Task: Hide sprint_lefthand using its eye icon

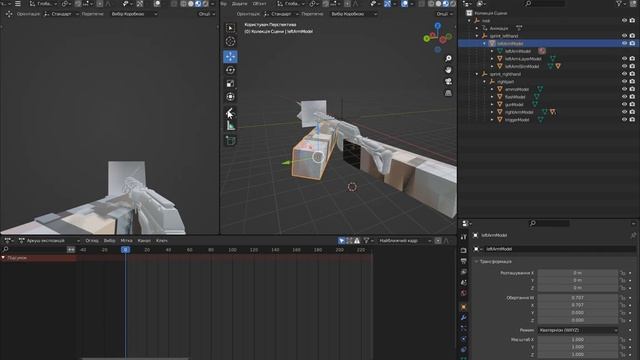Action: 624,36
